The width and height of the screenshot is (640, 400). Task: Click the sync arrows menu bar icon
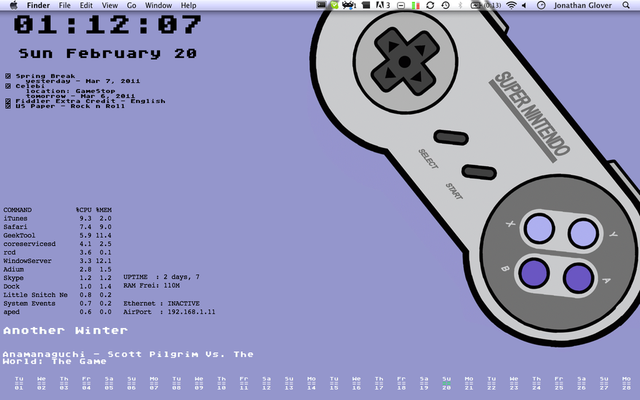point(429,5)
